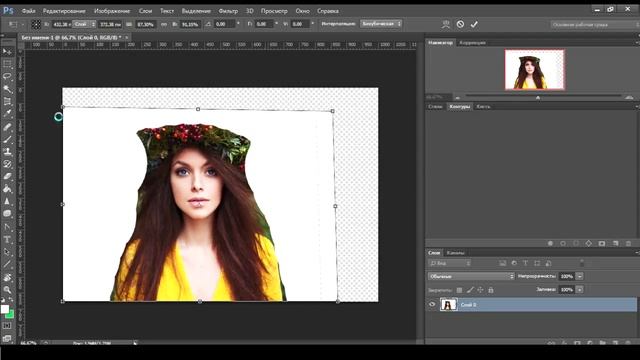The width and height of the screenshot is (640, 360).
Task: Toggle lock position of layer
Action: (480, 290)
